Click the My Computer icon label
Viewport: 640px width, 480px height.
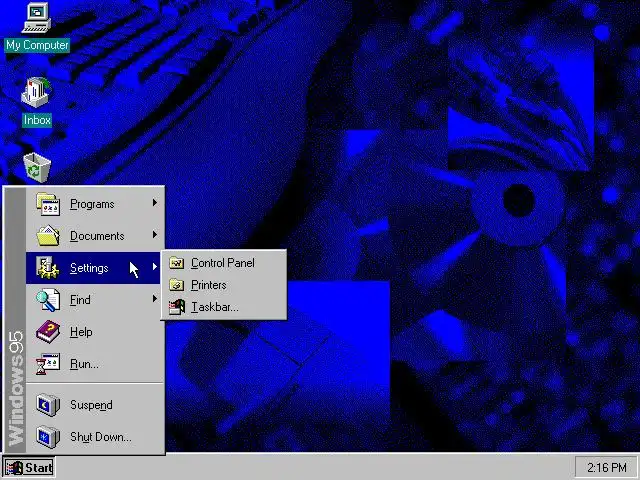(x=37, y=45)
